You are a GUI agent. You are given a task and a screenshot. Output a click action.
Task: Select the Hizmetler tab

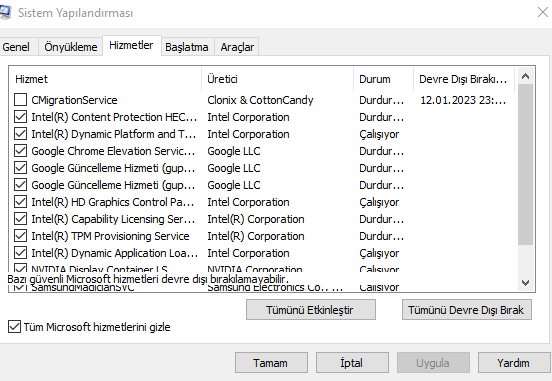(x=131, y=45)
